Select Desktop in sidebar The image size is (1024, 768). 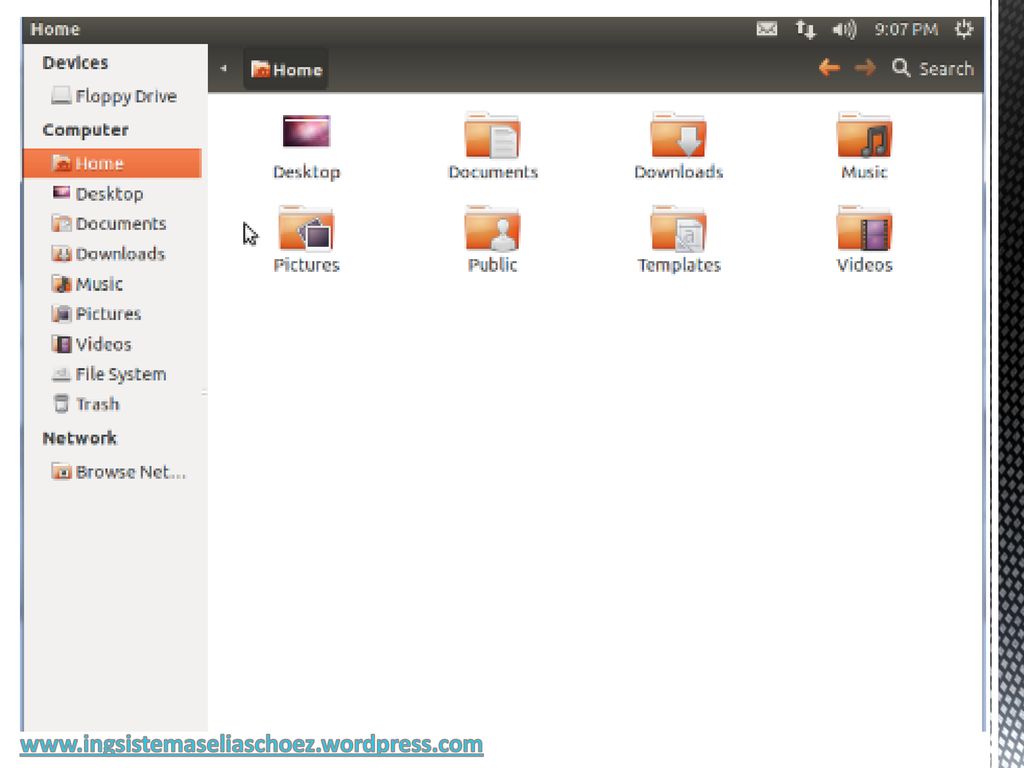click(97, 194)
